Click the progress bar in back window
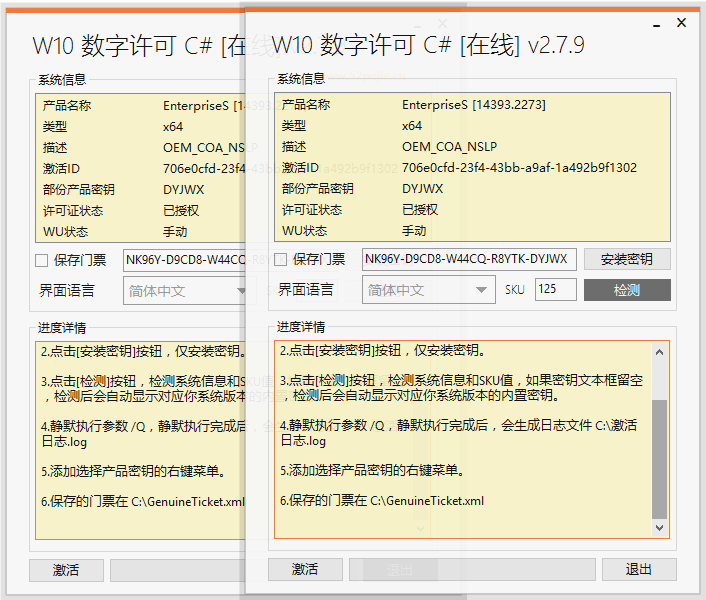The image size is (706, 600). (x=178, y=570)
